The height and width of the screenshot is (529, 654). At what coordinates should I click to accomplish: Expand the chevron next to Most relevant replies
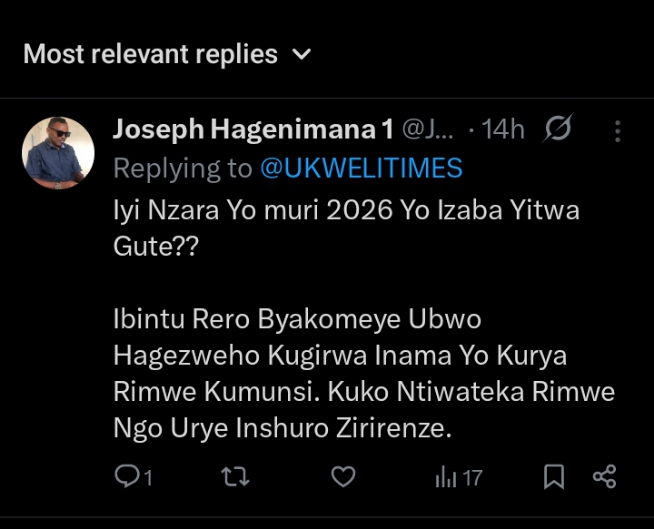coord(302,54)
